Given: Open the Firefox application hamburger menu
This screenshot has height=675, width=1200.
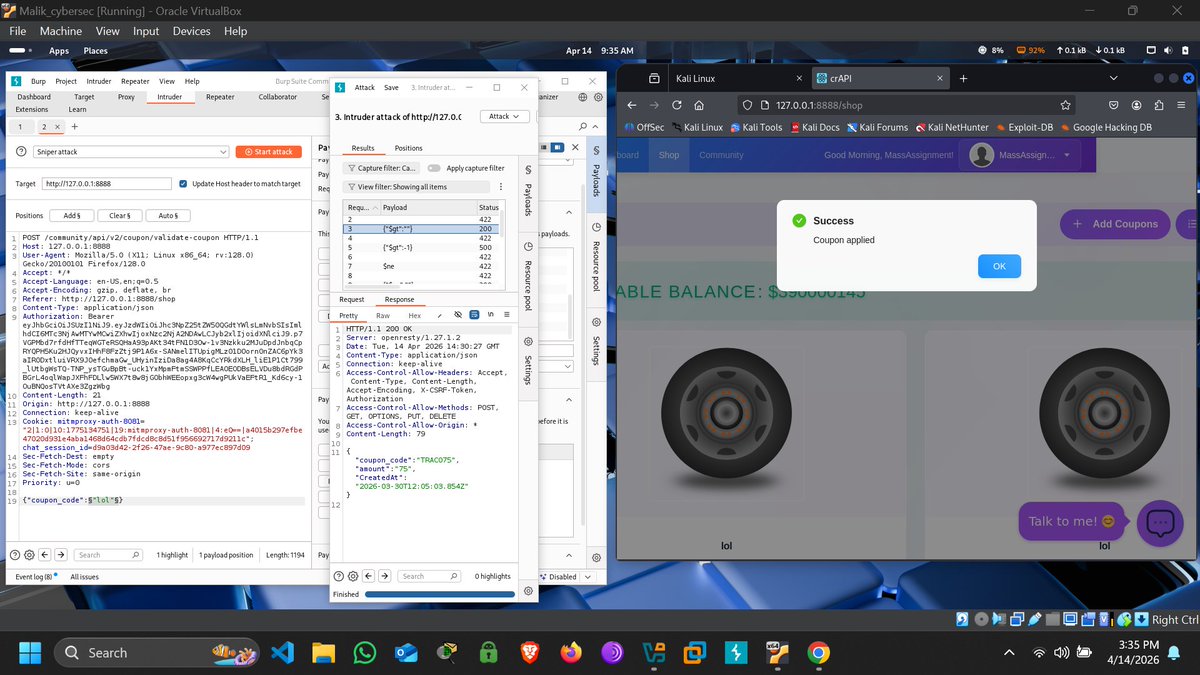Looking at the screenshot, I should tap(1181, 105).
